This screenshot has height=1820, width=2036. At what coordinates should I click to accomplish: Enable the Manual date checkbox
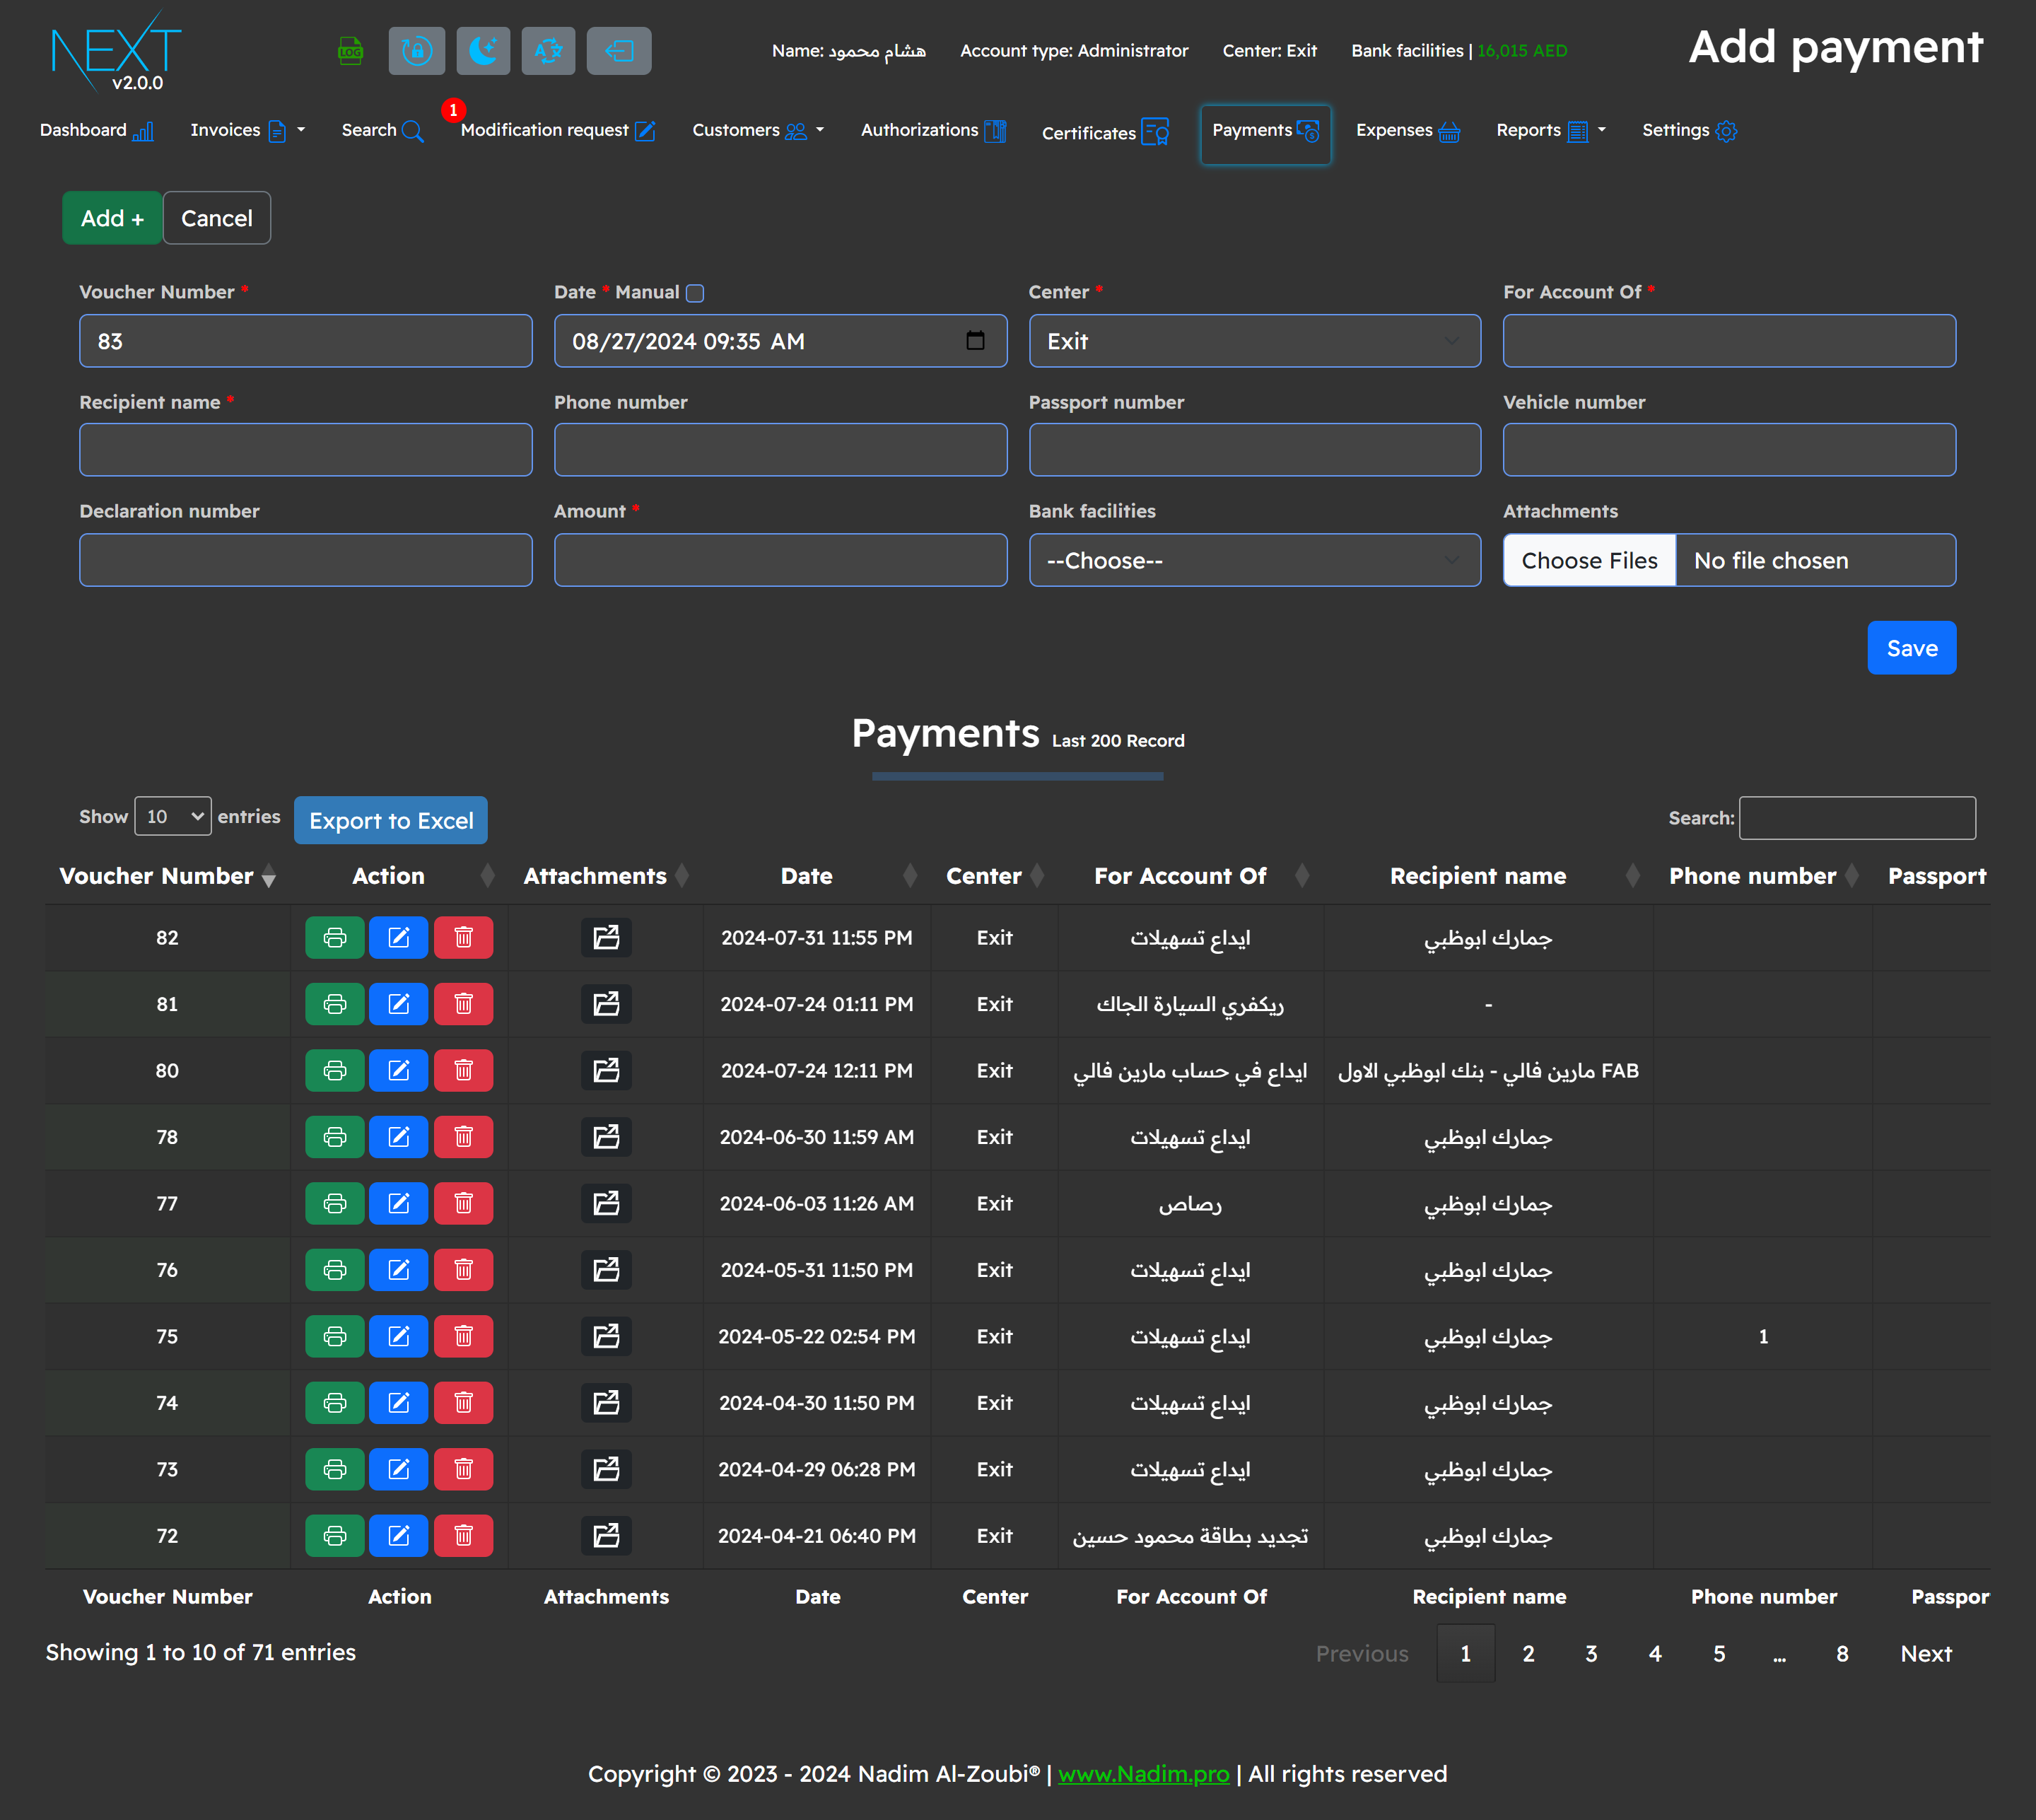coord(695,293)
